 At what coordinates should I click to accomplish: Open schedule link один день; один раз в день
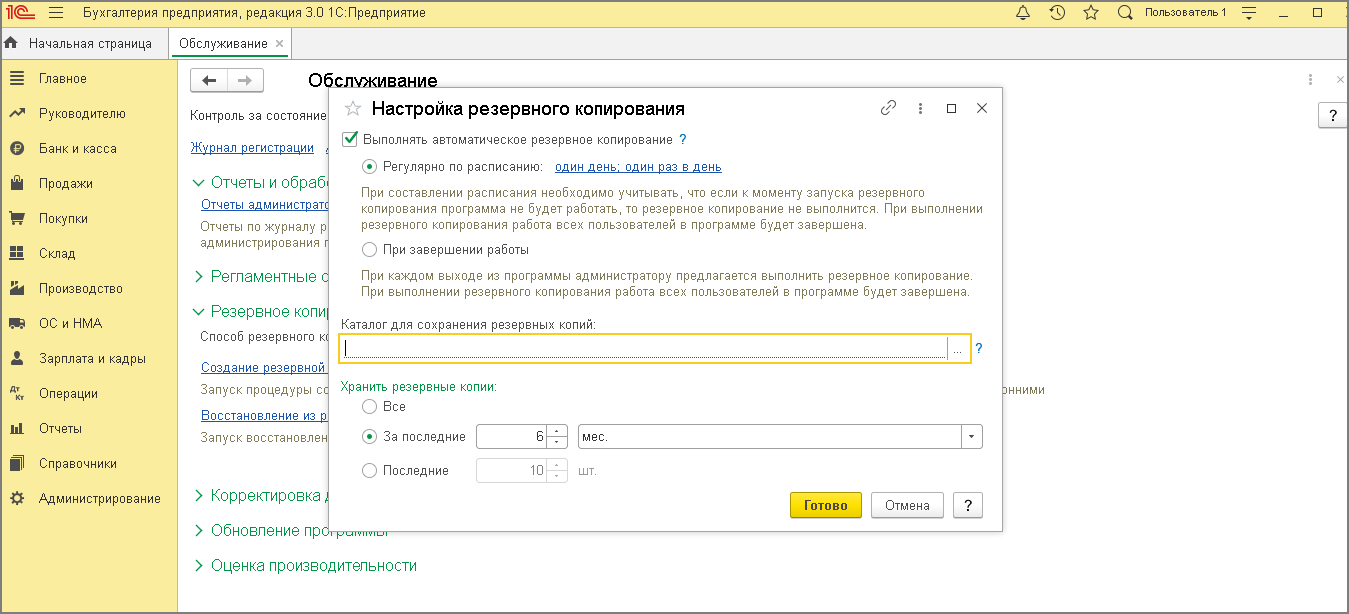coord(638,167)
